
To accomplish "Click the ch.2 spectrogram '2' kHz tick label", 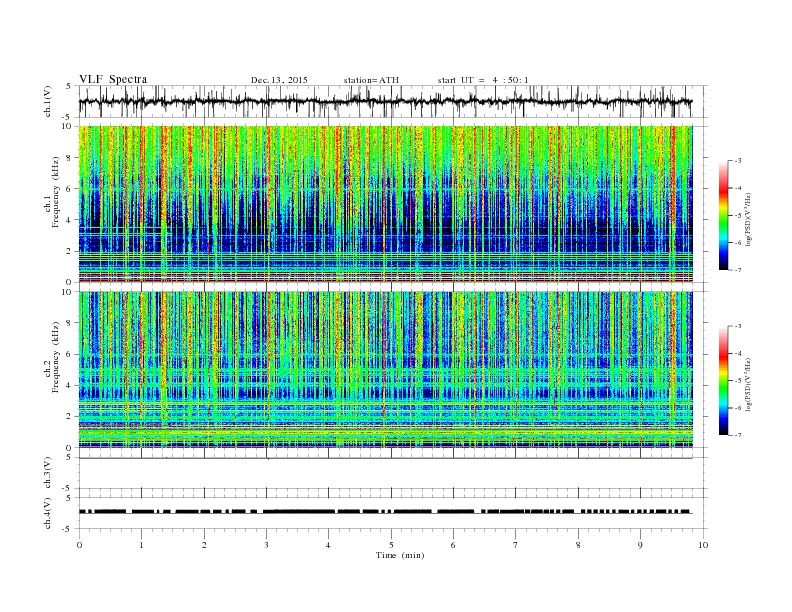I will pos(69,417).
